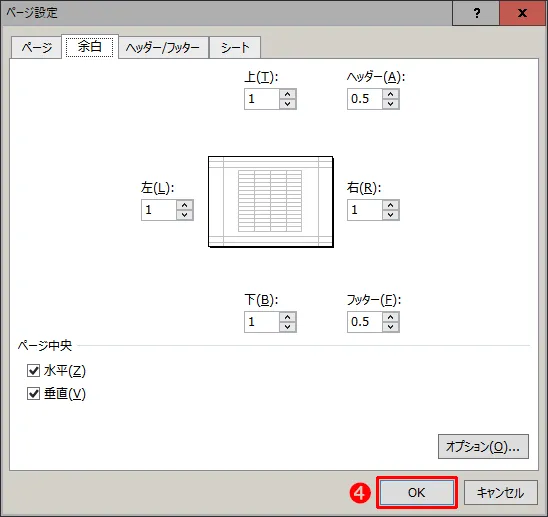The height and width of the screenshot is (517, 548).
Task: Switch to the ページ tab
Action: (36, 47)
